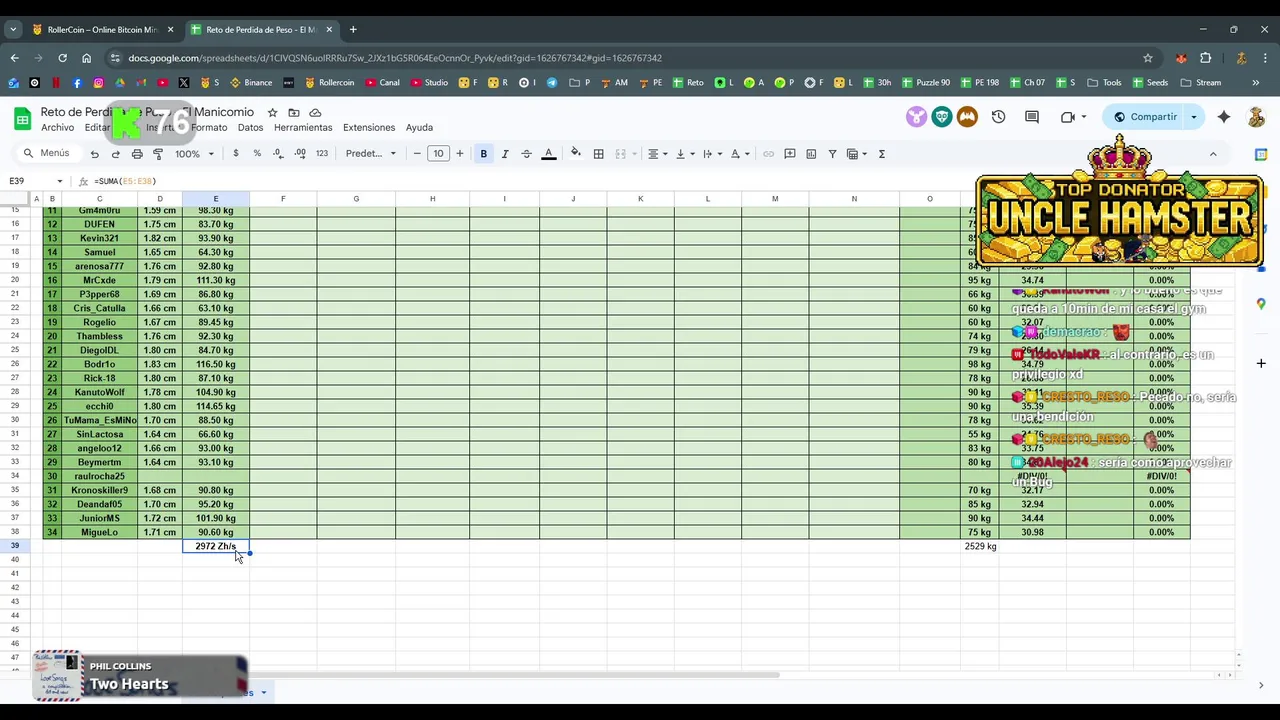Search the Menús box
The image size is (1280, 720).
click(48, 153)
